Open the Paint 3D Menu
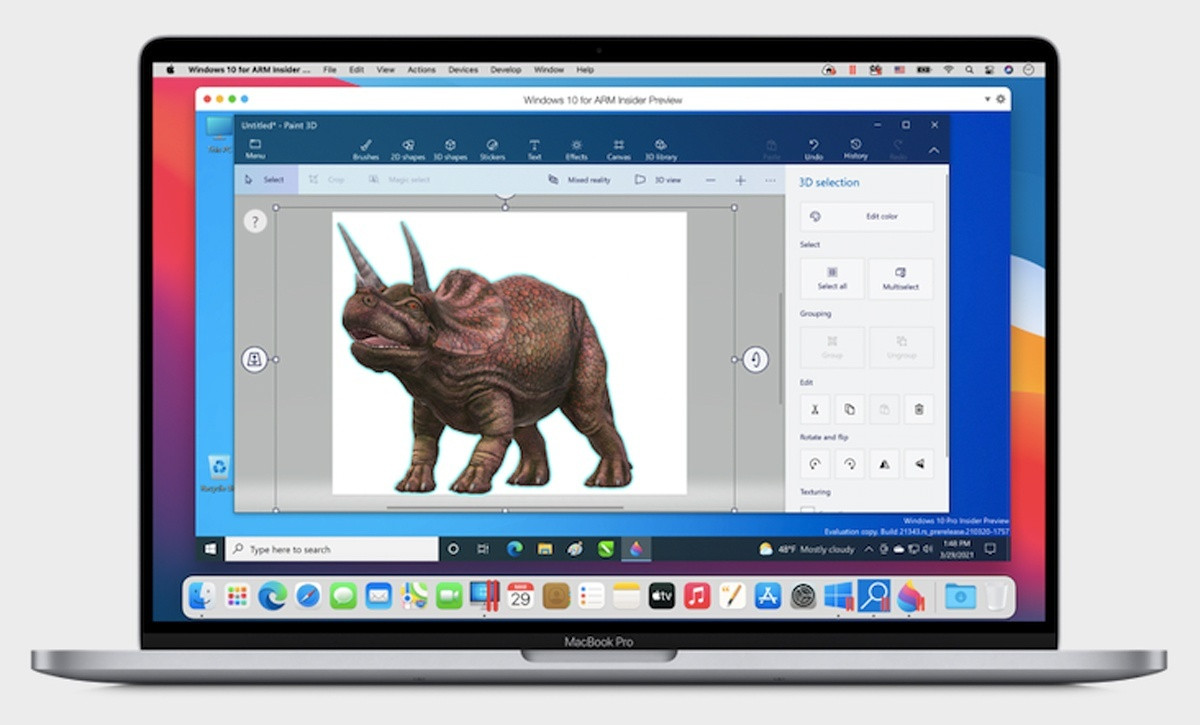The width and height of the screenshot is (1200, 725). 255,149
